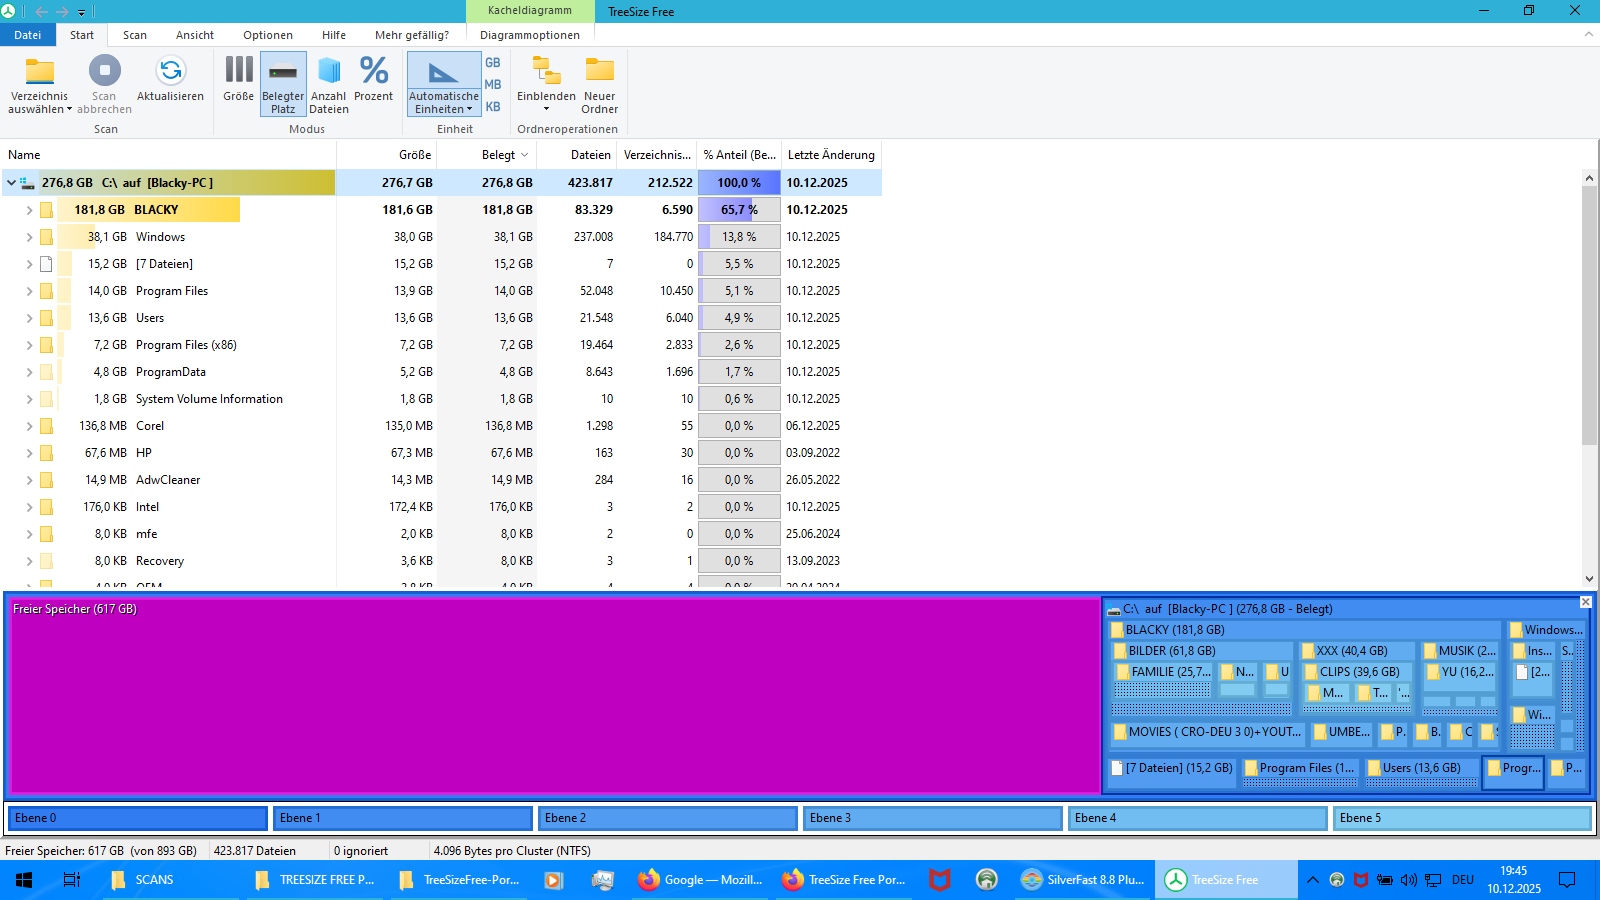Expand the Program Files (x86) node
The image size is (1600, 900).
pos(29,345)
